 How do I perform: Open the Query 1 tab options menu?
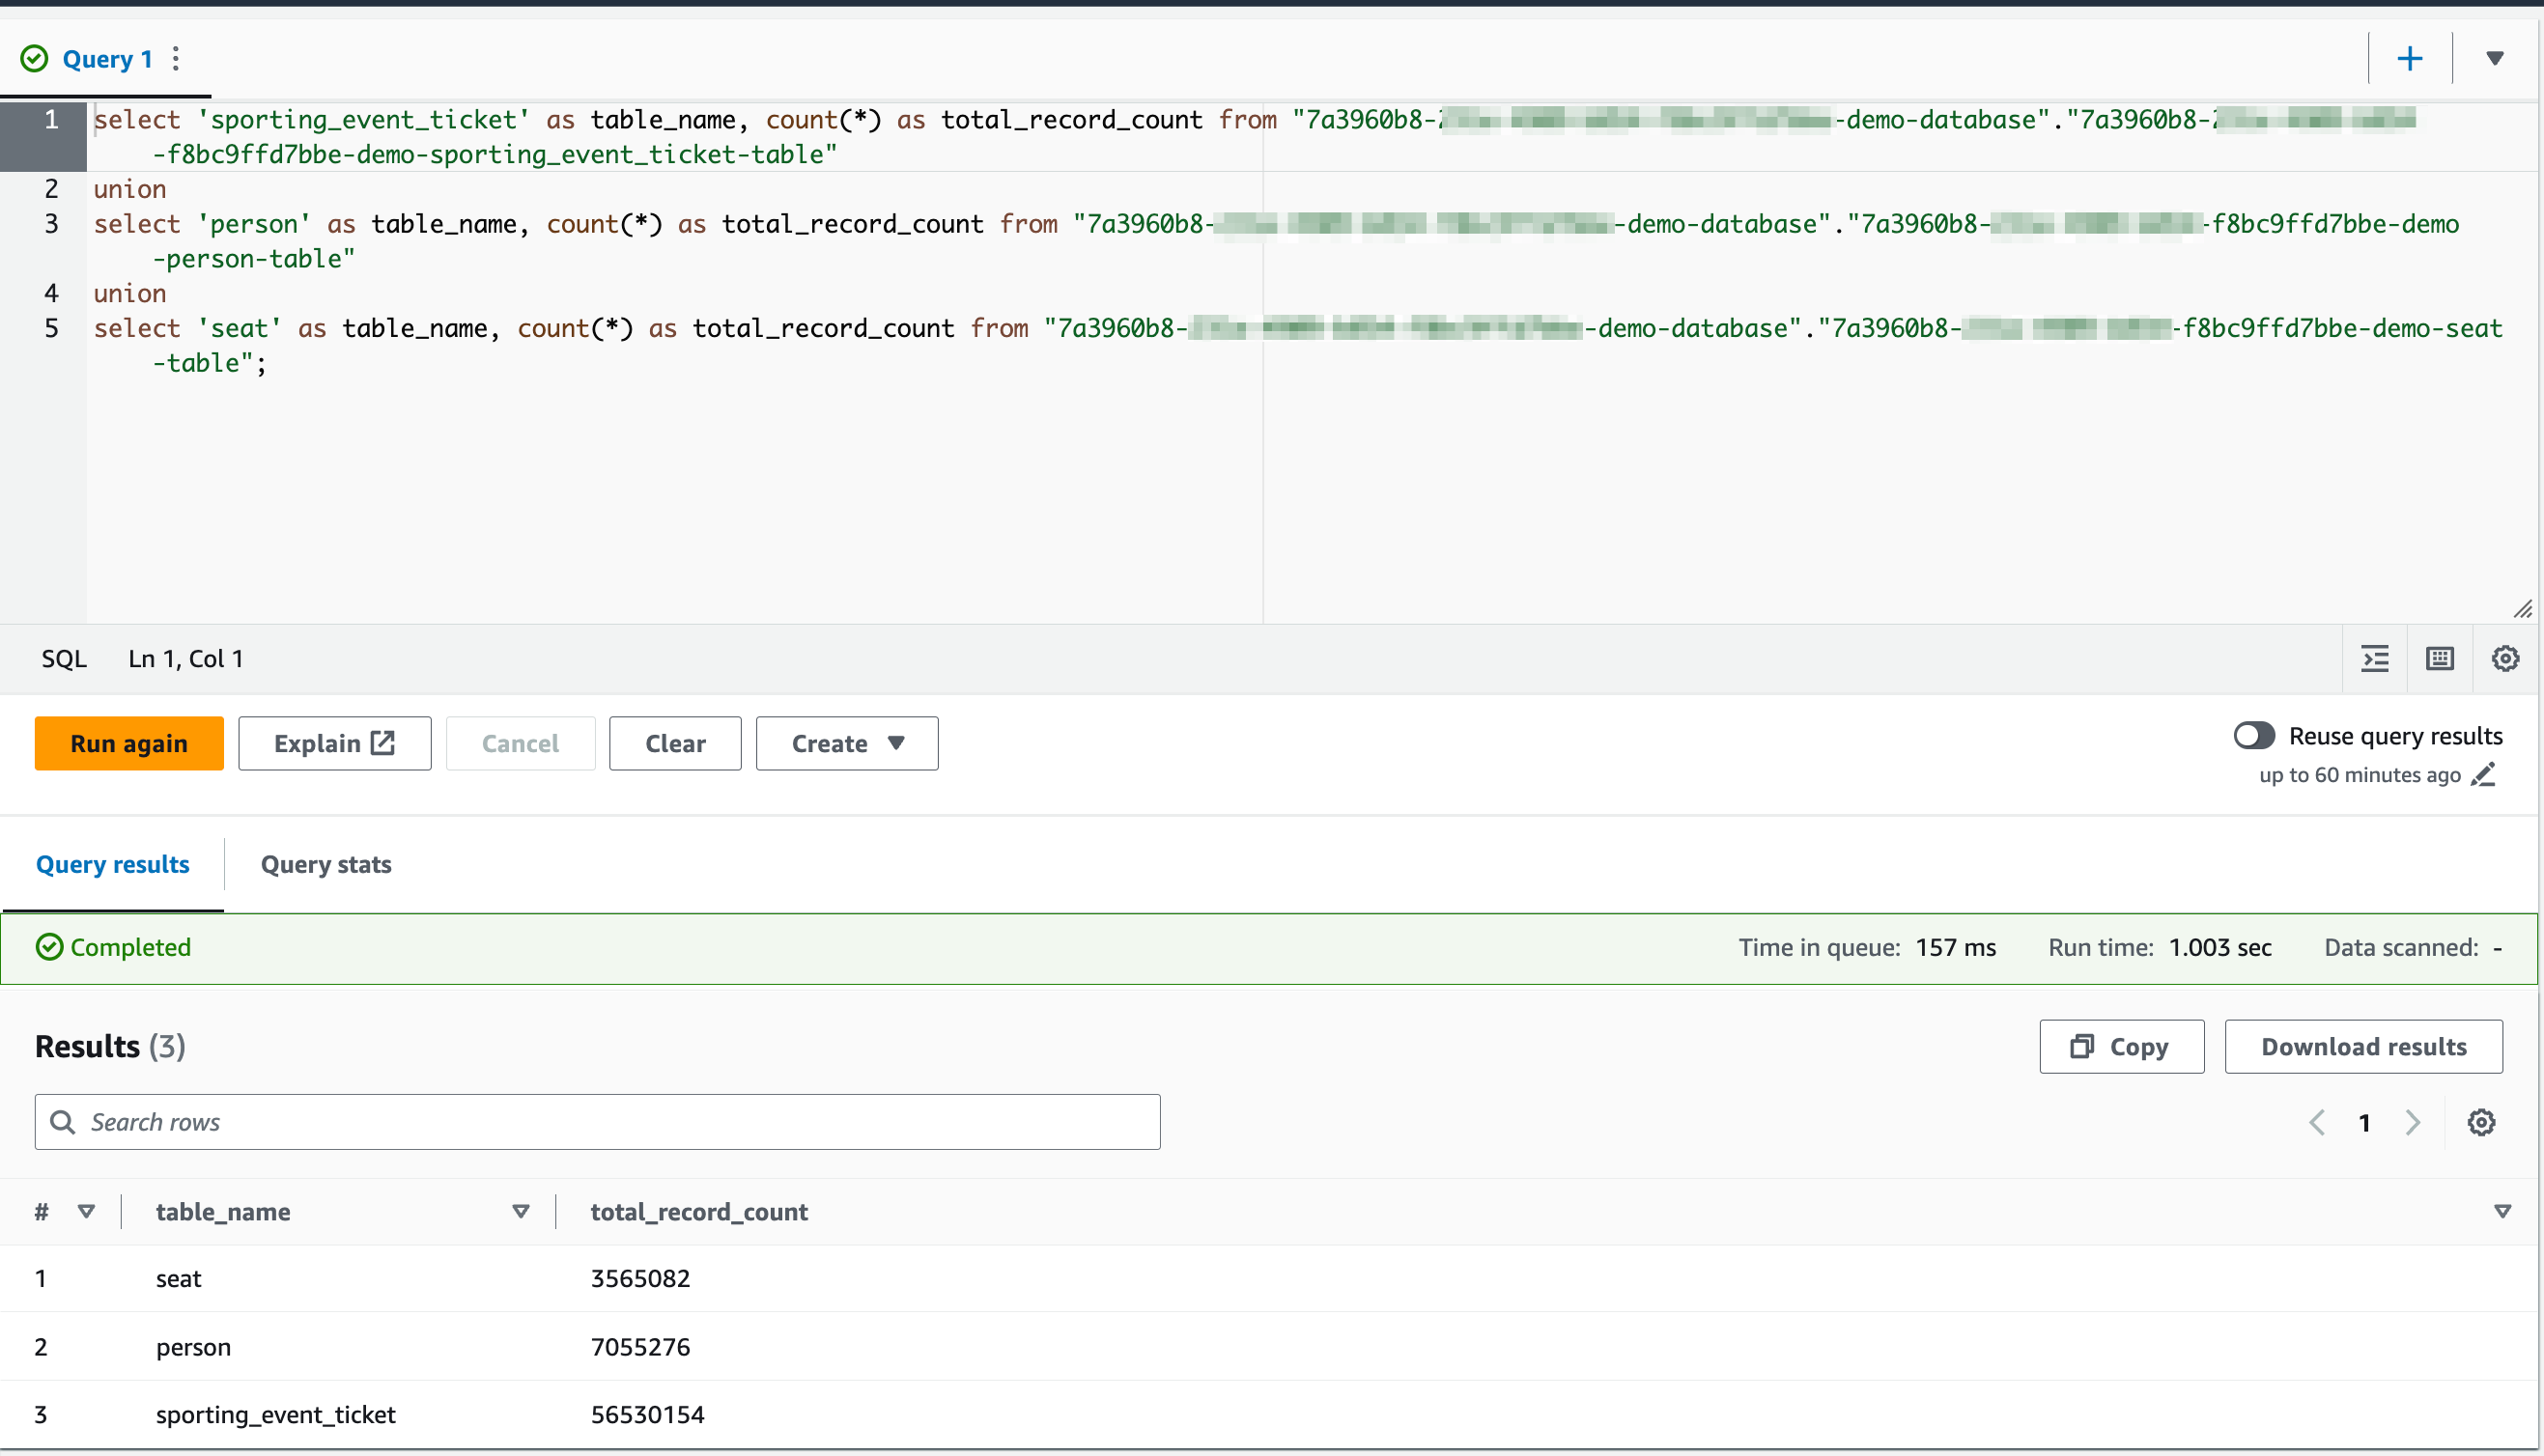pos(176,58)
